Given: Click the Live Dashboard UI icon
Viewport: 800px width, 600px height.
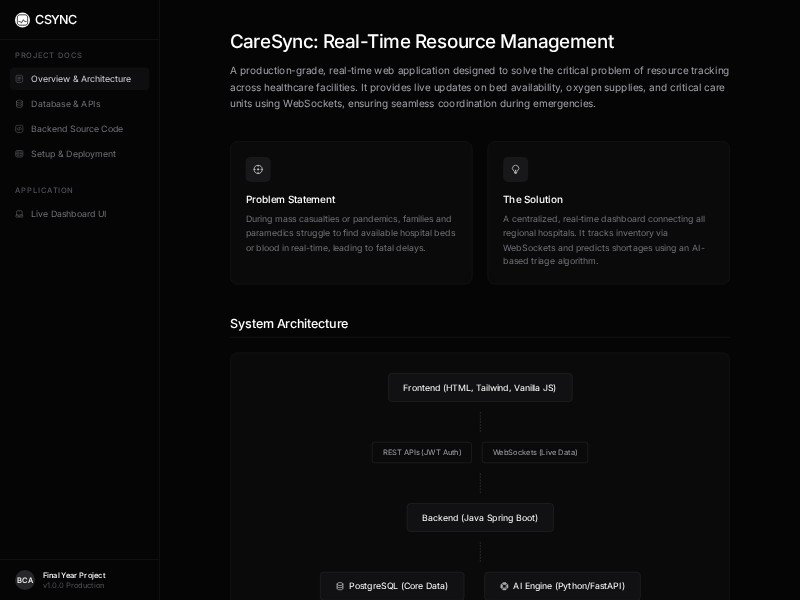Looking at the screenshot, I should pos(19,214).
